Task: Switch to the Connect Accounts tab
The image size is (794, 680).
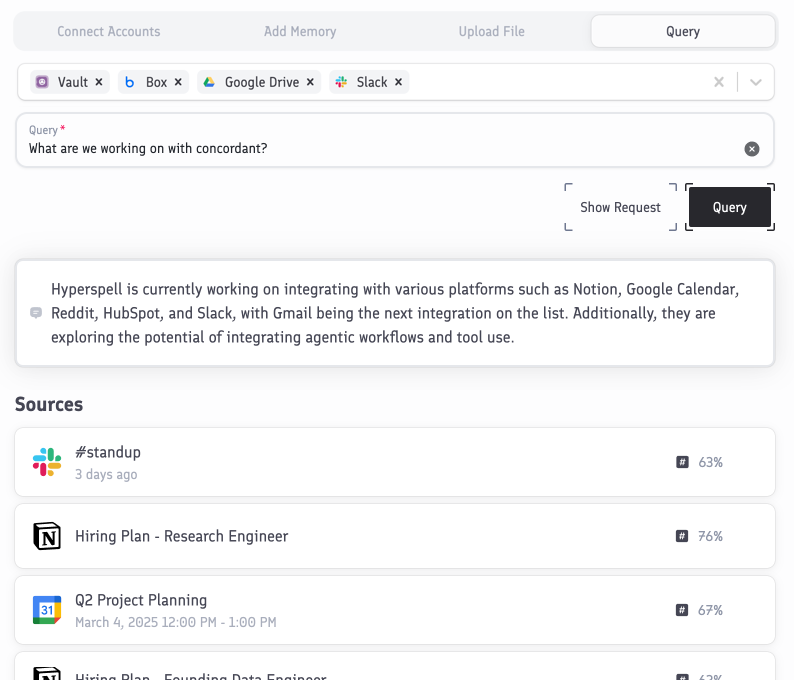Action: [x=108, y=31]
